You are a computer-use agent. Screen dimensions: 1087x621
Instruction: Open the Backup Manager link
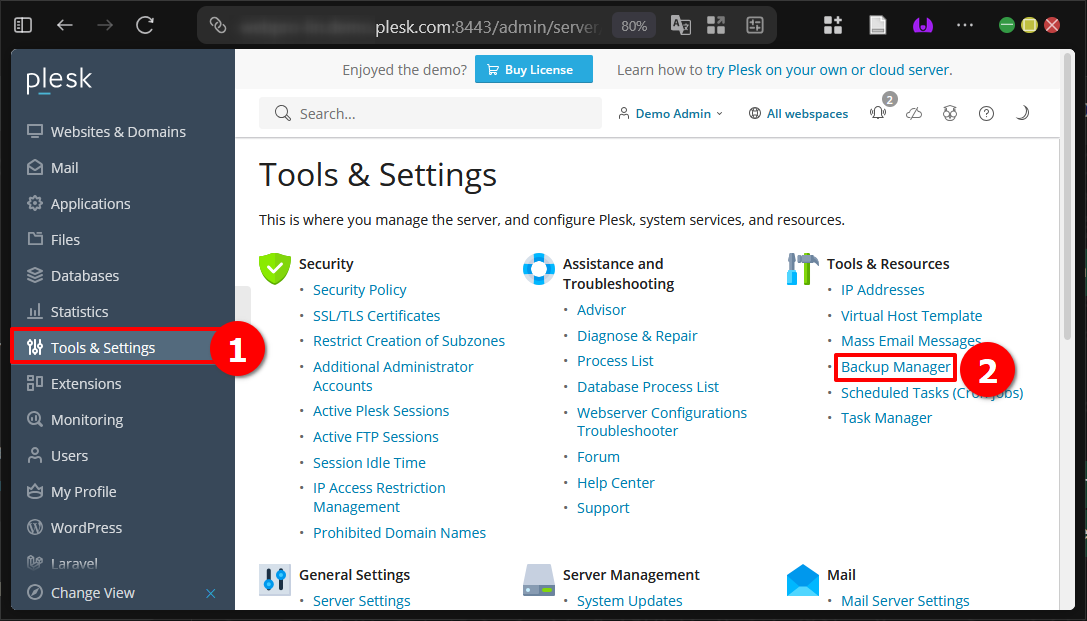pyautogui.click(x=894, y=367)
